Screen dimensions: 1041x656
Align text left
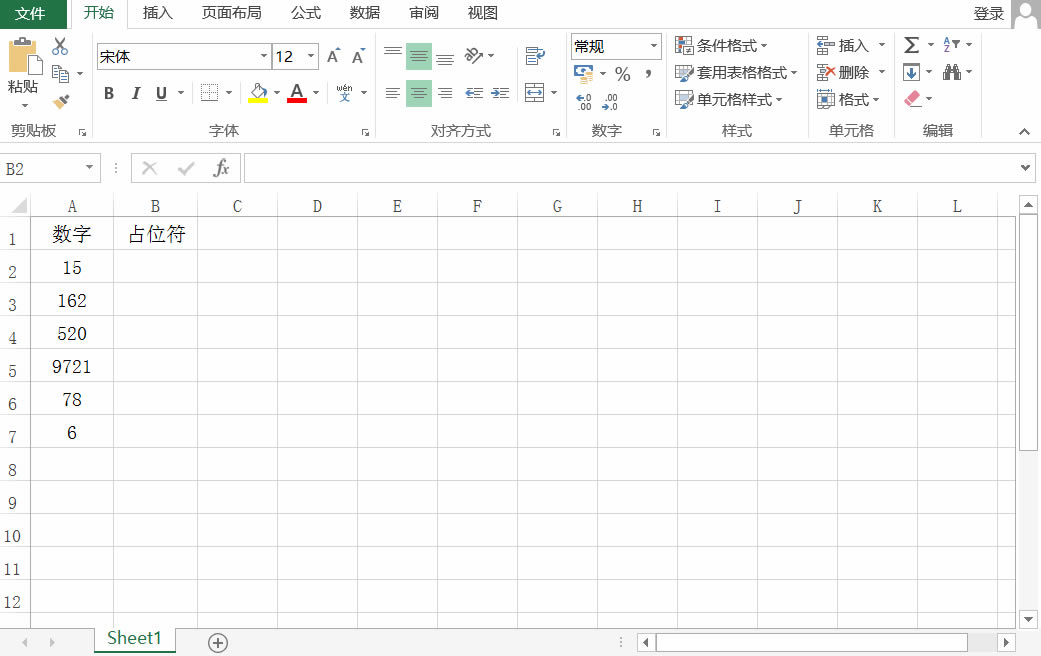pos(393,93)
